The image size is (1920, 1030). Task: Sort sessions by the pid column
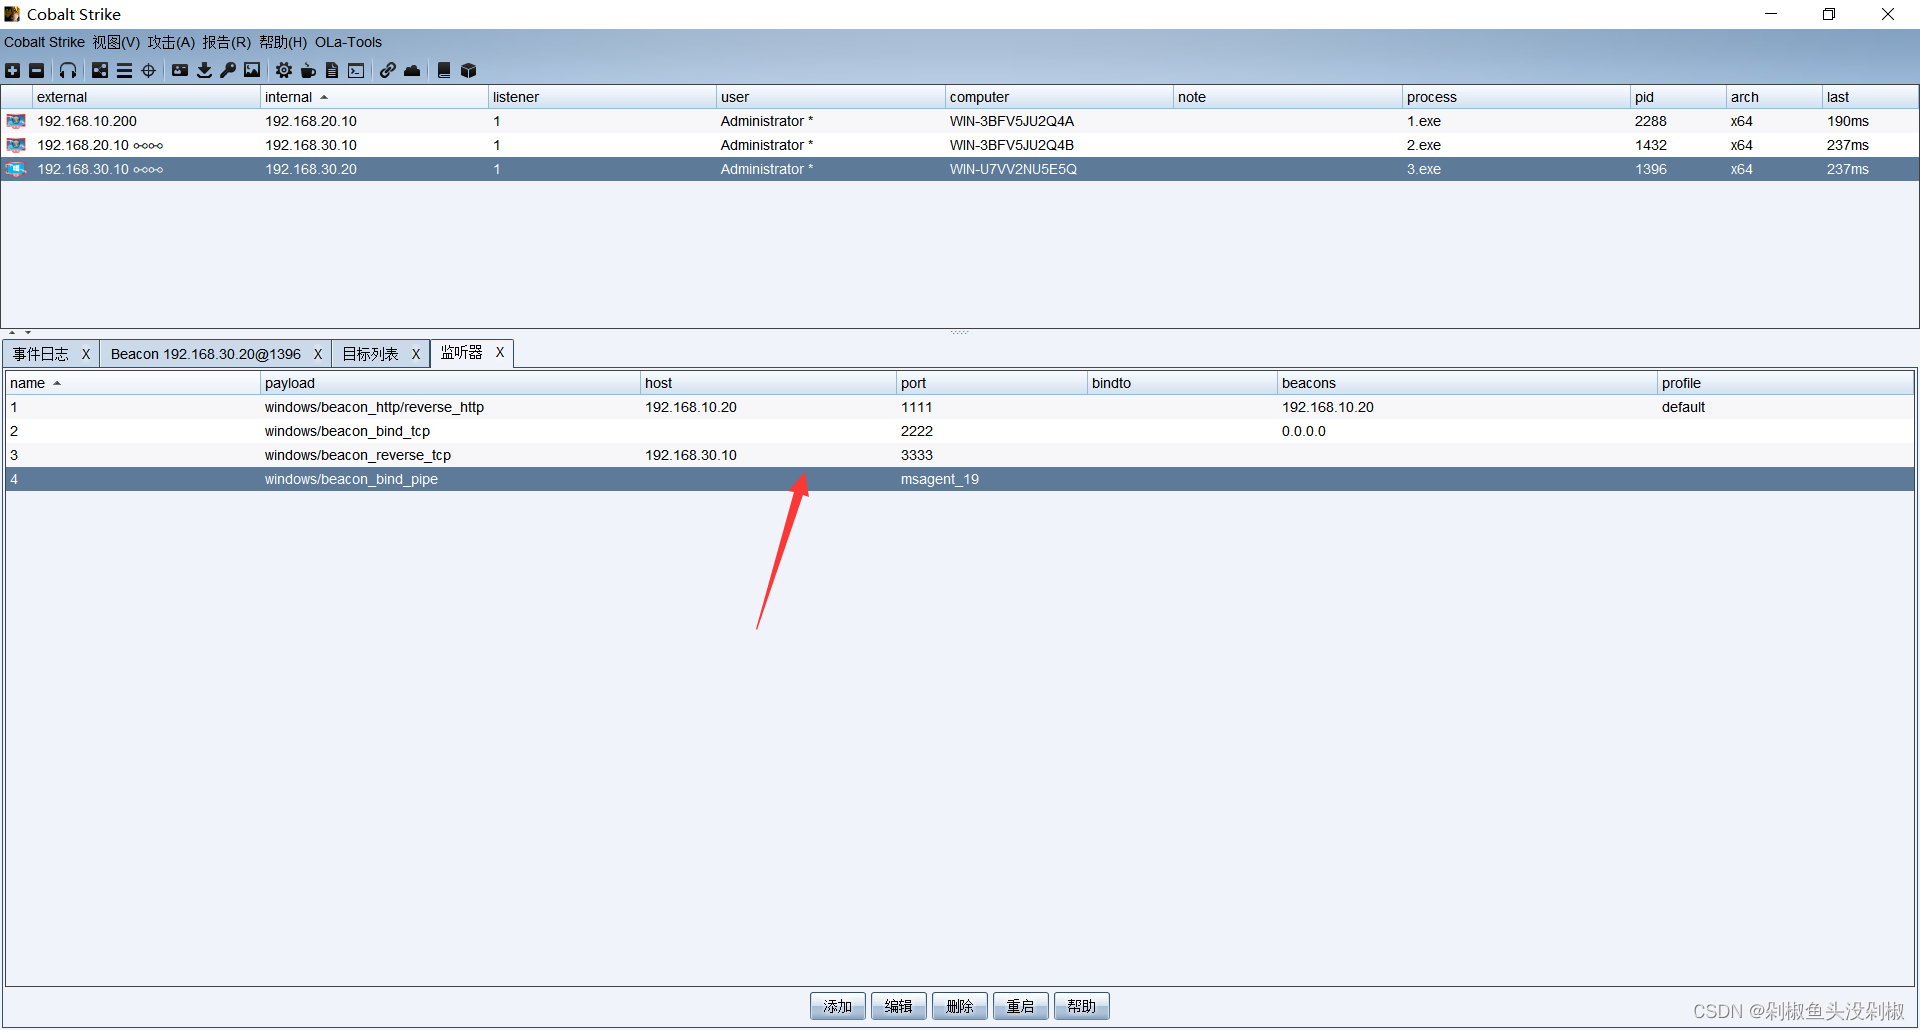(1678, 97)
